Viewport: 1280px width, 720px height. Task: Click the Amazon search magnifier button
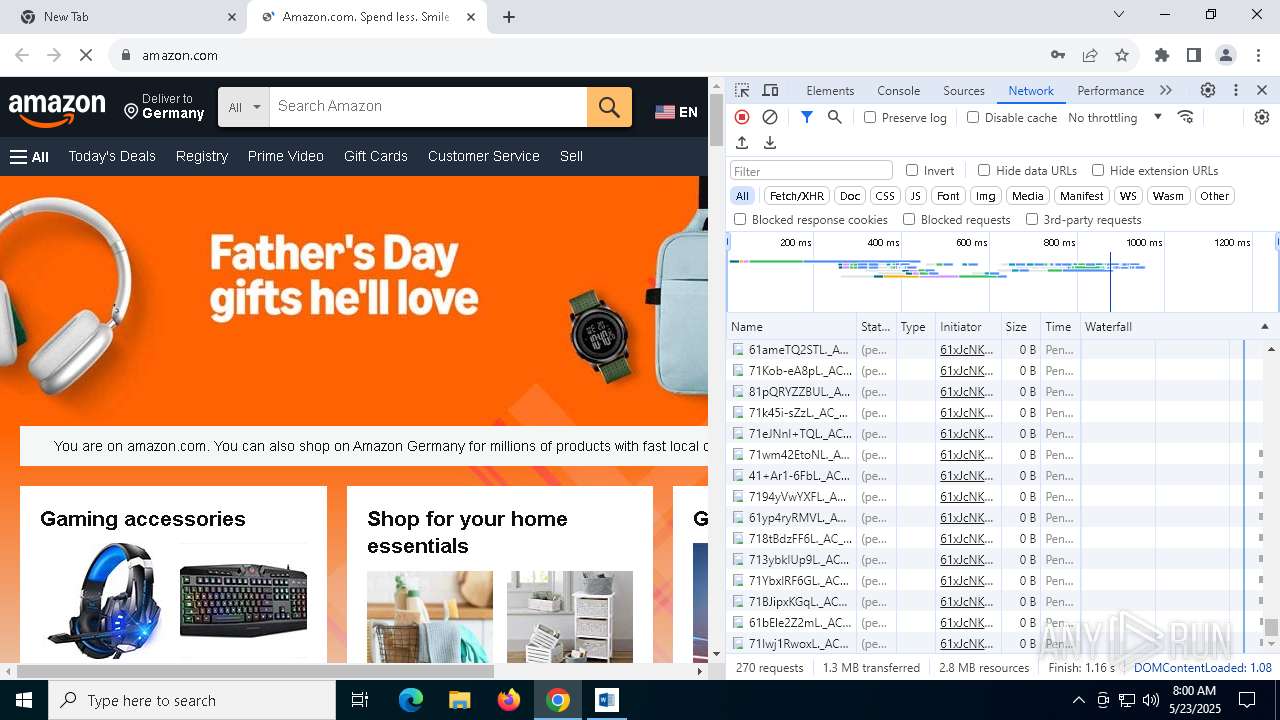pos(609,107)
